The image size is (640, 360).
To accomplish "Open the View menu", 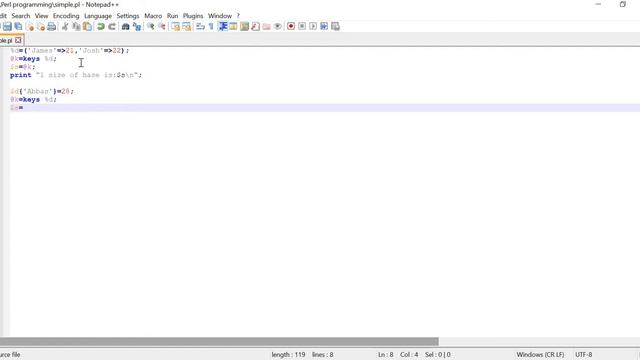I will 41,16.
